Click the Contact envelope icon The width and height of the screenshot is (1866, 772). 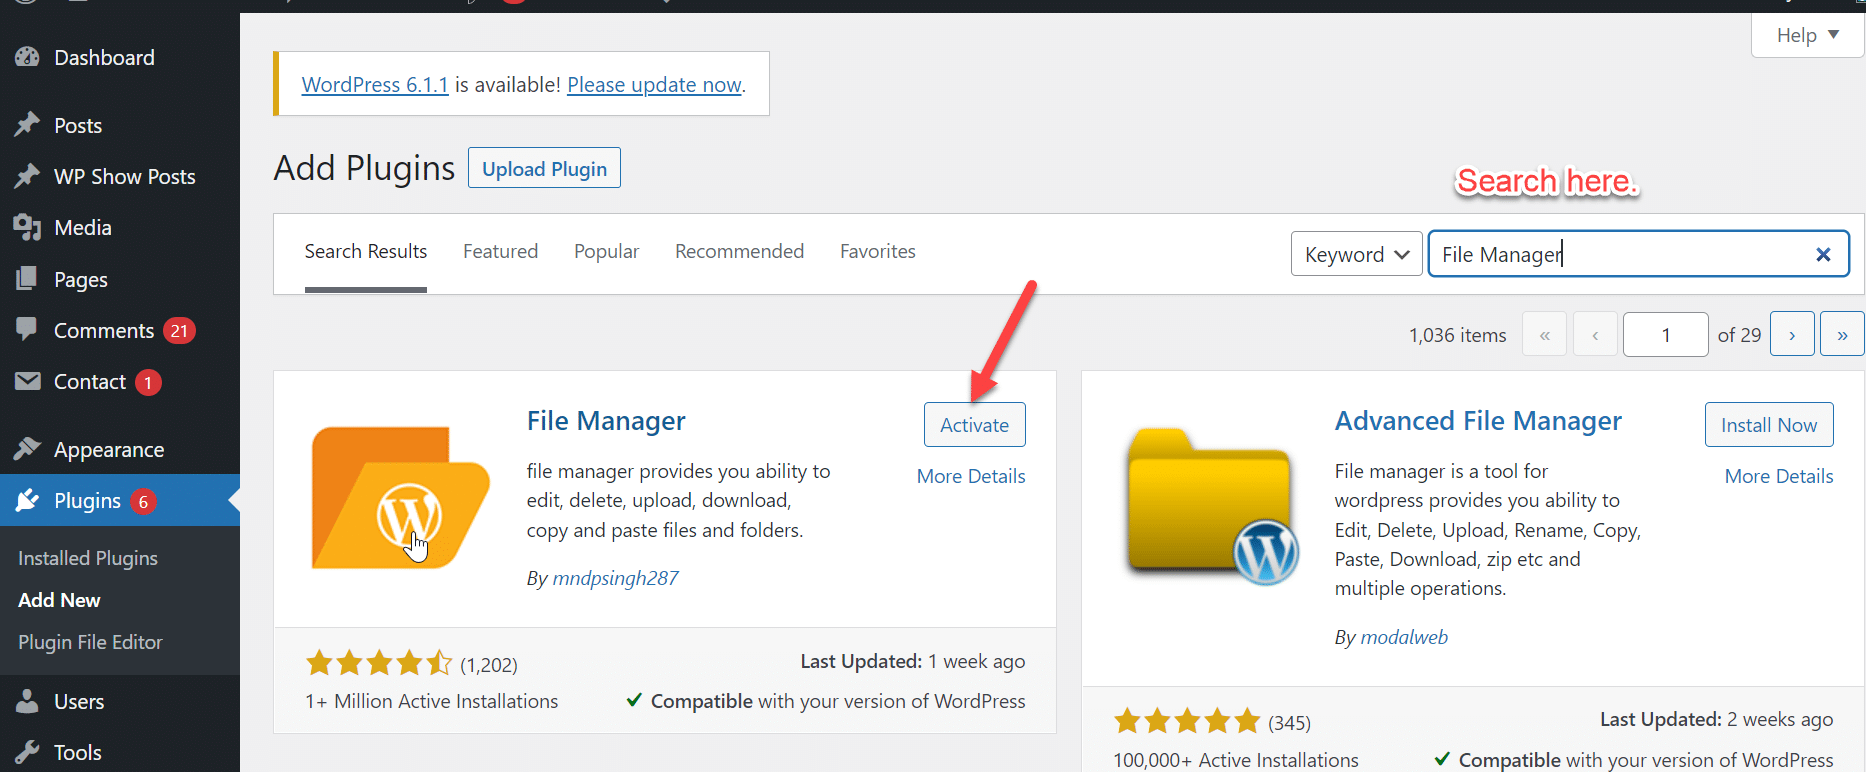tap(27, 381)
